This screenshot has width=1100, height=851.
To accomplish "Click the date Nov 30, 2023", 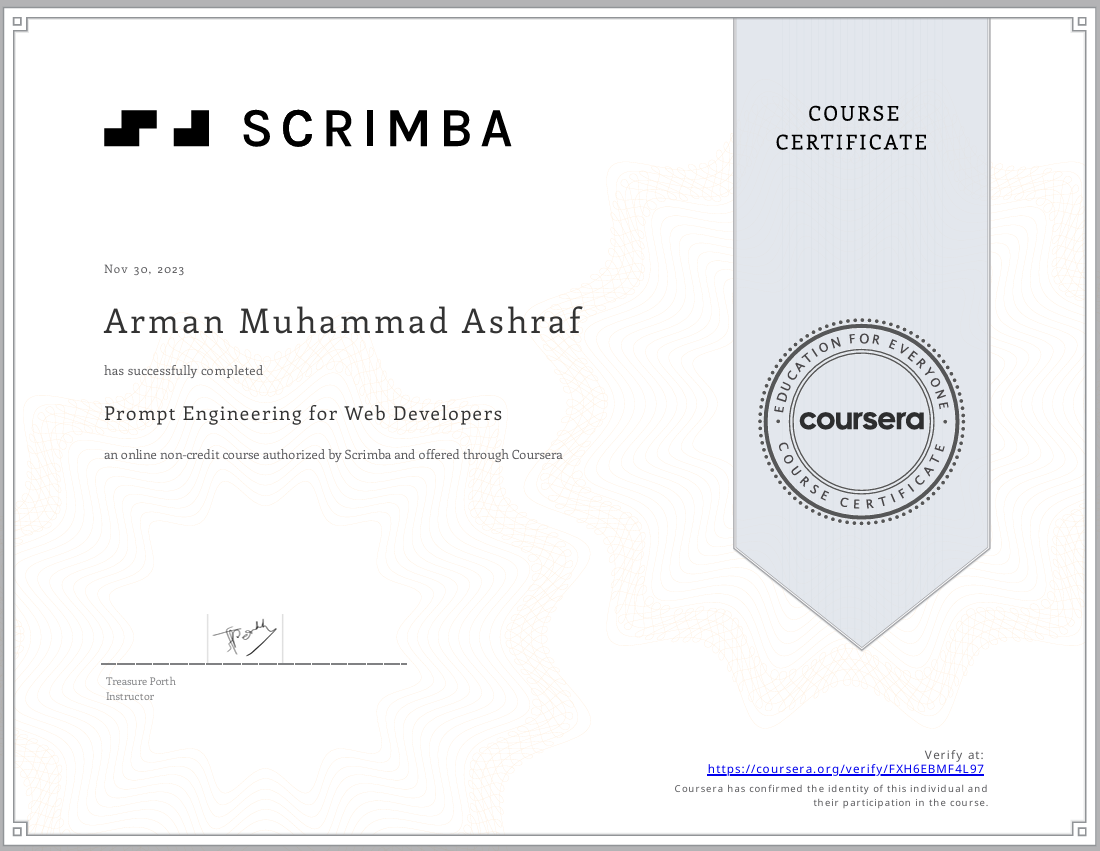I will [x=144, y=269].
